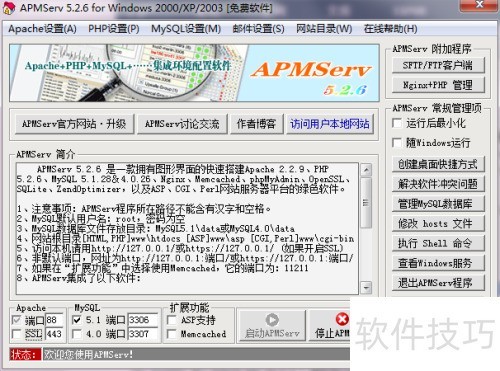The height and width of the screenshot is (371, 500).
Task: Click the line '8、APMServ集成了以下软件:'
Action: point(79,278)
